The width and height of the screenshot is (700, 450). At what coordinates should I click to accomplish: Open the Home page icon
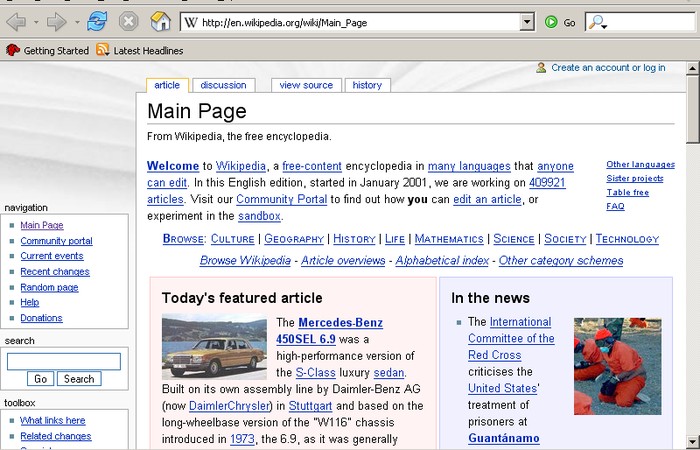click(160, 21)
